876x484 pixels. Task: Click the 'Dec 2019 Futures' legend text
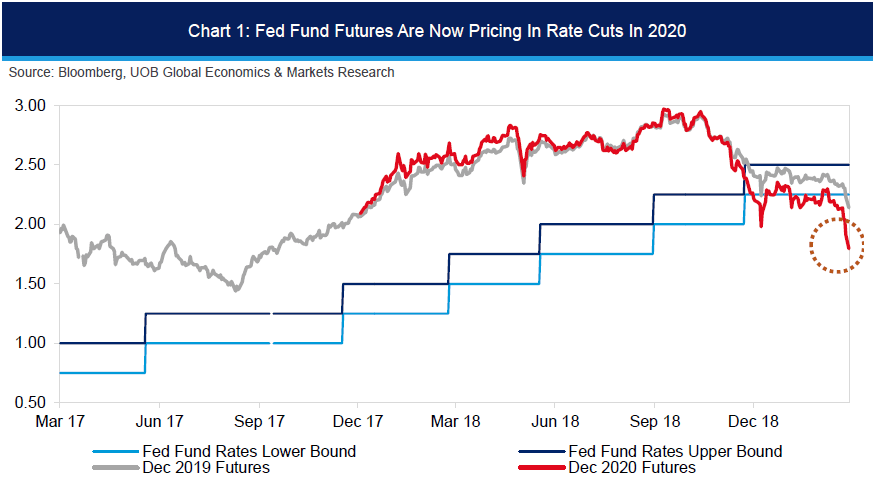click(x=206, y=467)
